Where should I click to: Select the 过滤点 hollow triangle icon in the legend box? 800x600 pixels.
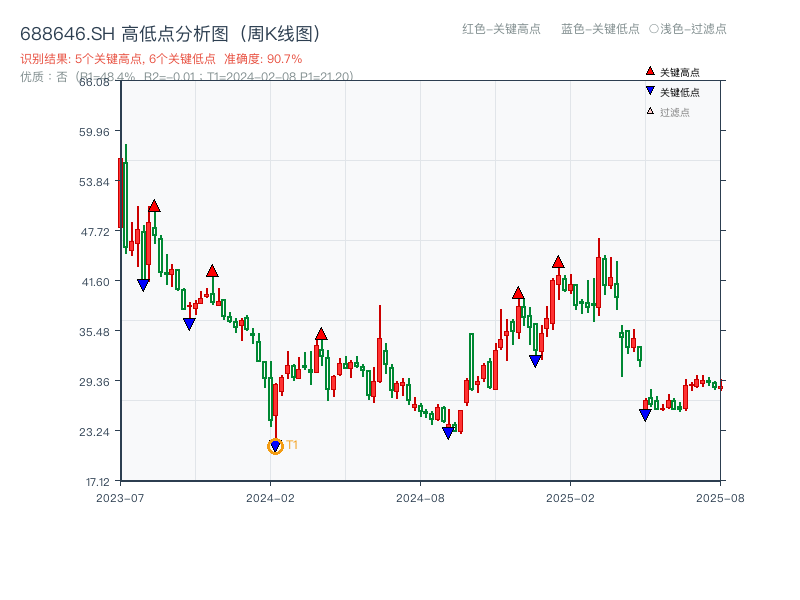[x=648, y=109]
